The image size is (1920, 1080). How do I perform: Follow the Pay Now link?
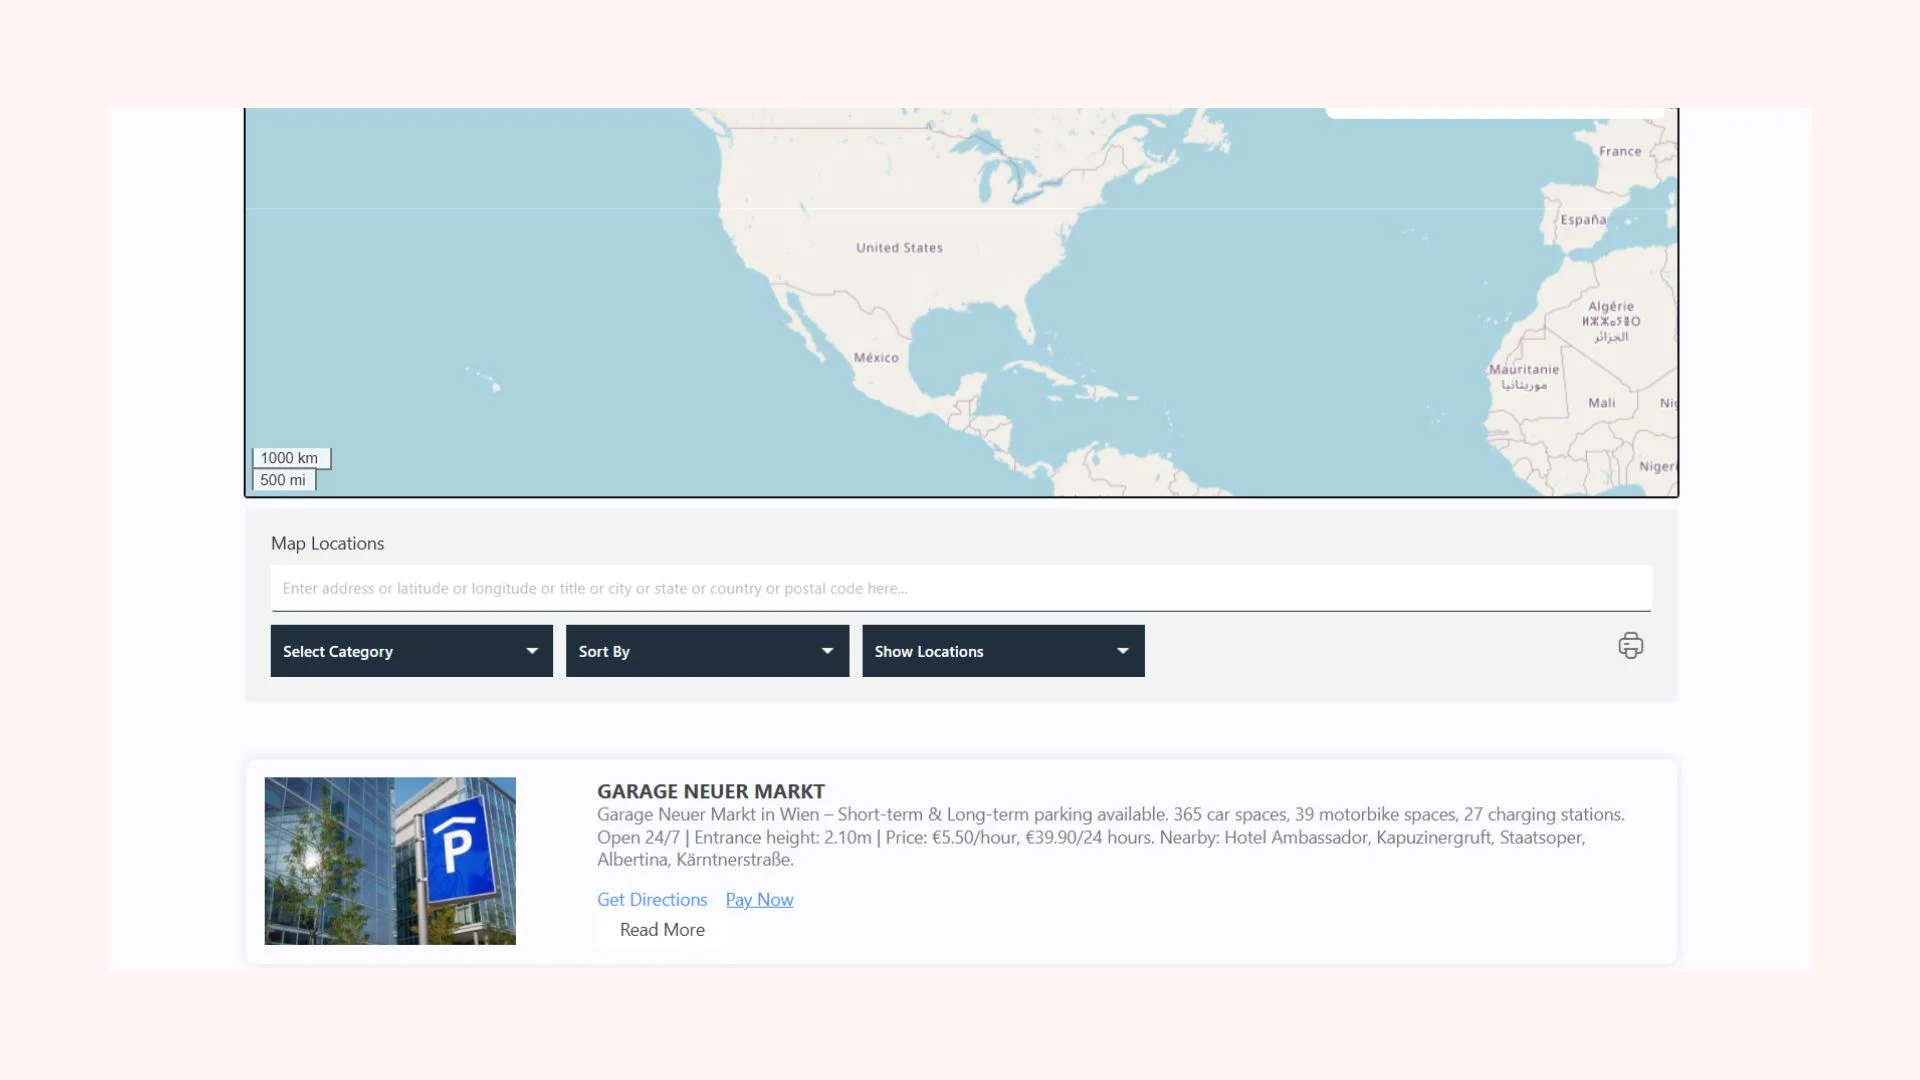tap(759, 899)
